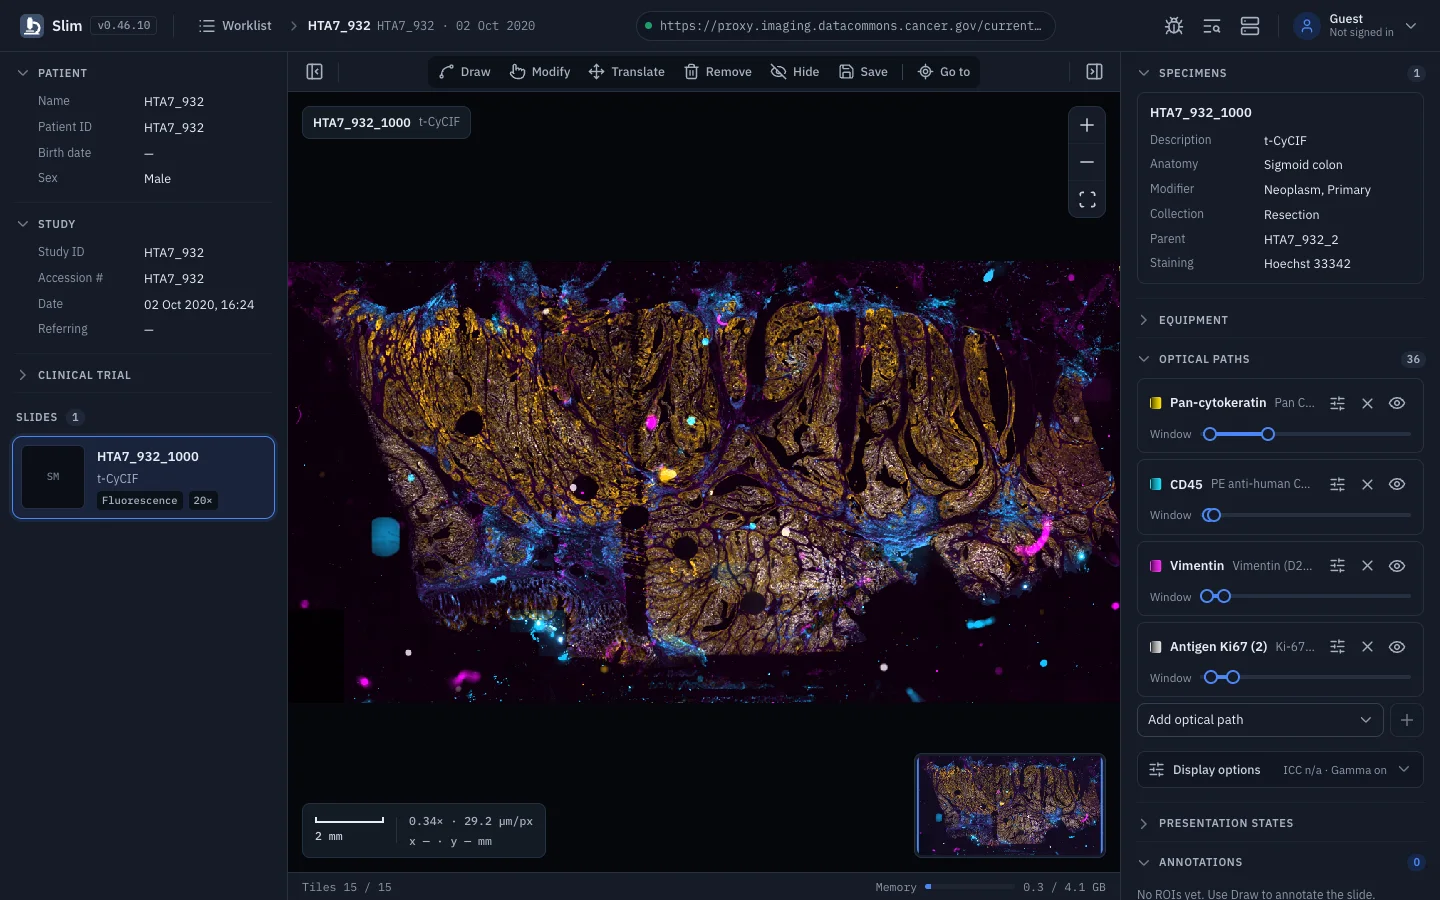Save annotations with Save button
1440x900 pixels.
click(863, 72)
